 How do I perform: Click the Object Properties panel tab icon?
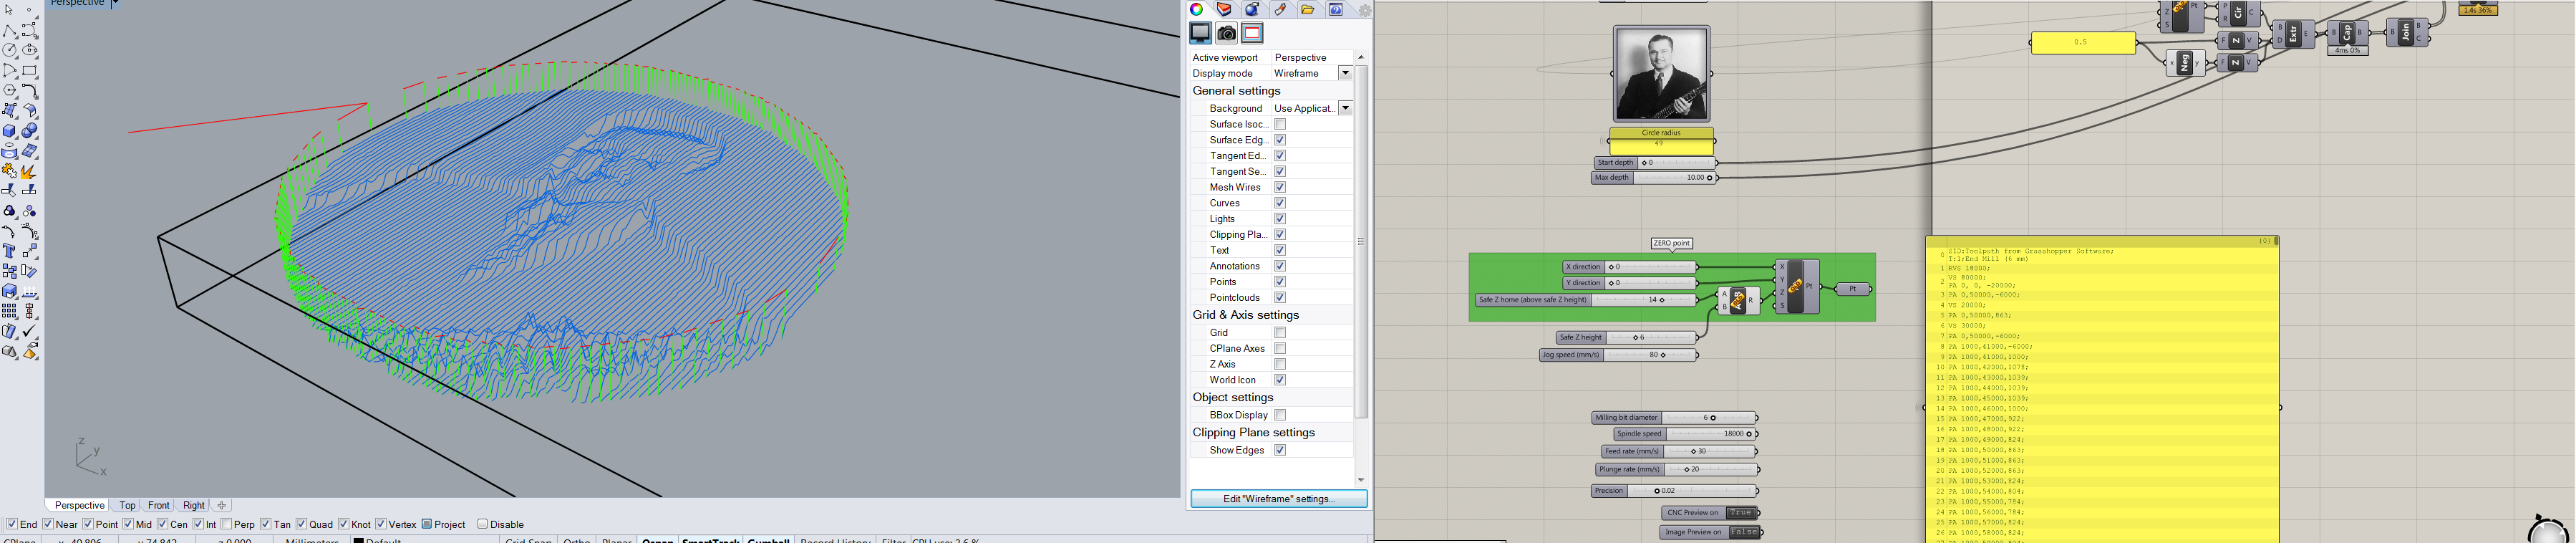pyautogui.click(x=1252, y=9)
